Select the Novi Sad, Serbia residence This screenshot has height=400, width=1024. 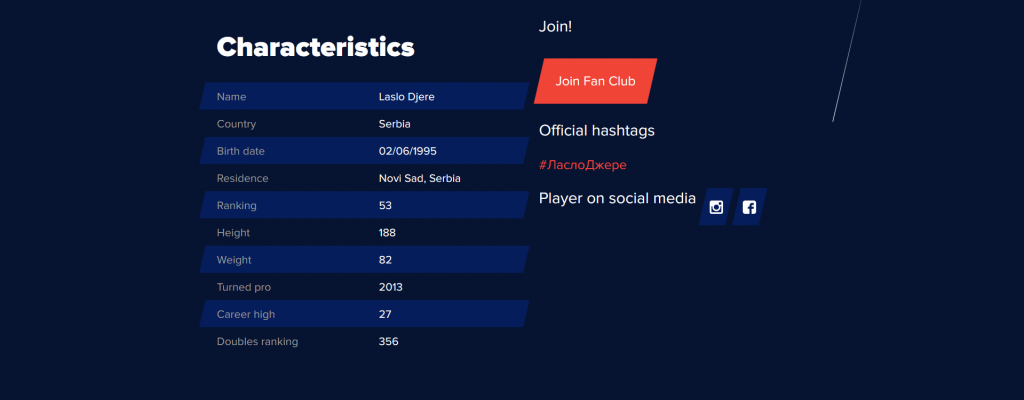point(419,178)
